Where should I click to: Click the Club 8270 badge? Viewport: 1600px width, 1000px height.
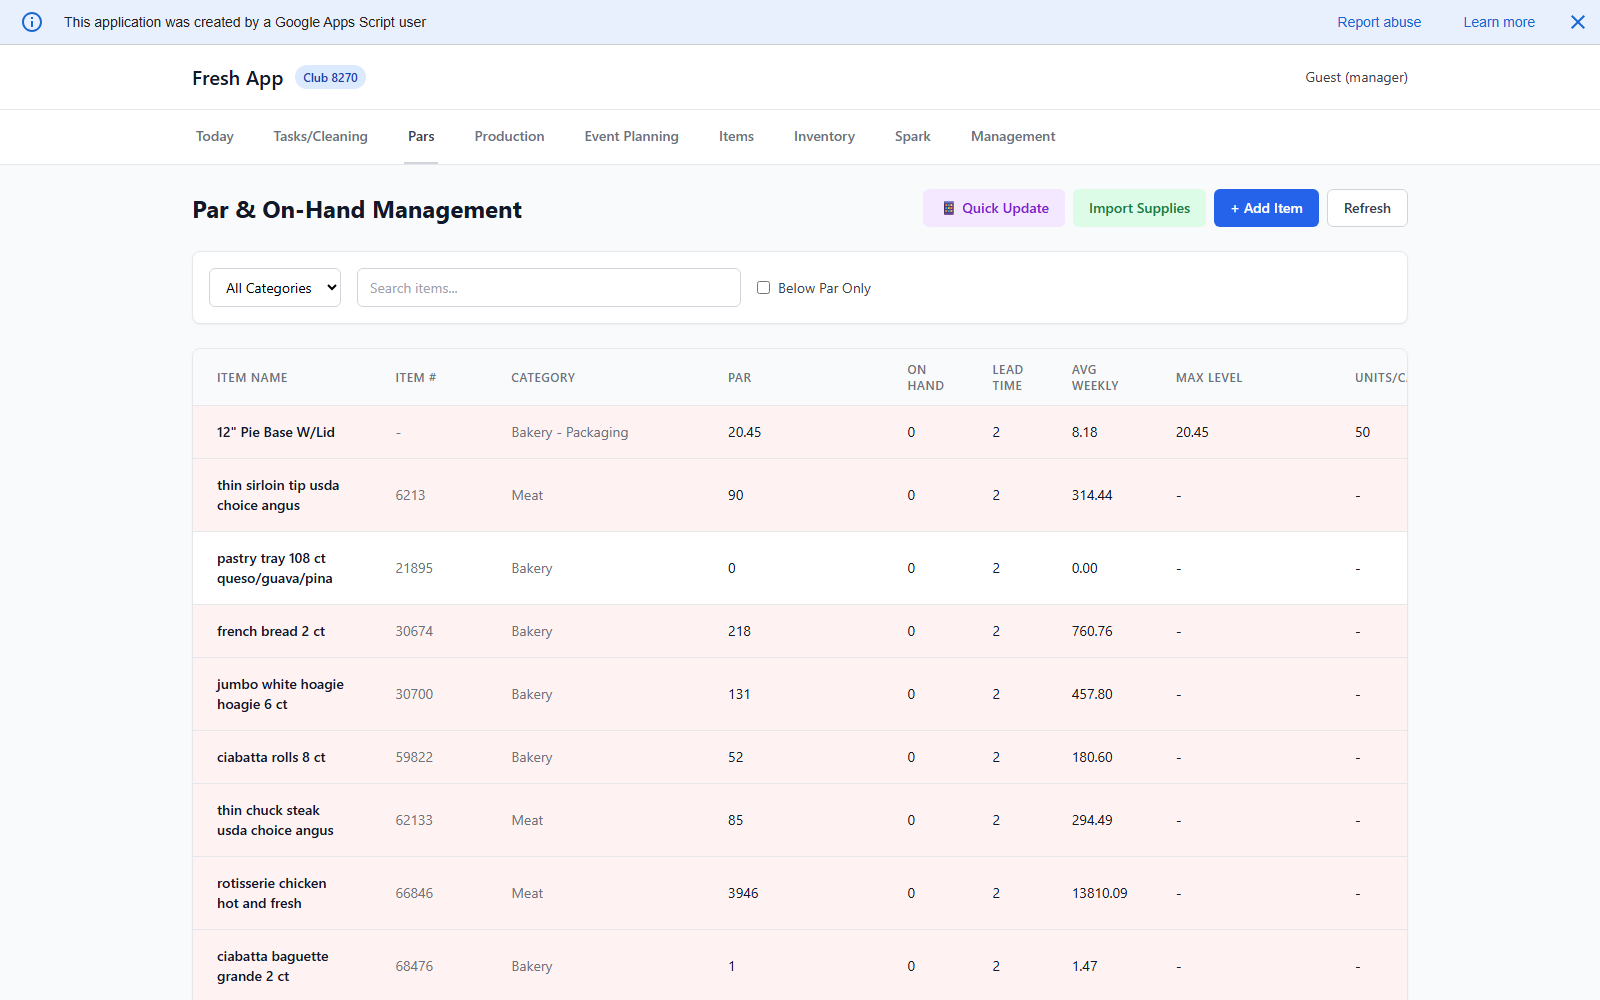tap(330, 78)
